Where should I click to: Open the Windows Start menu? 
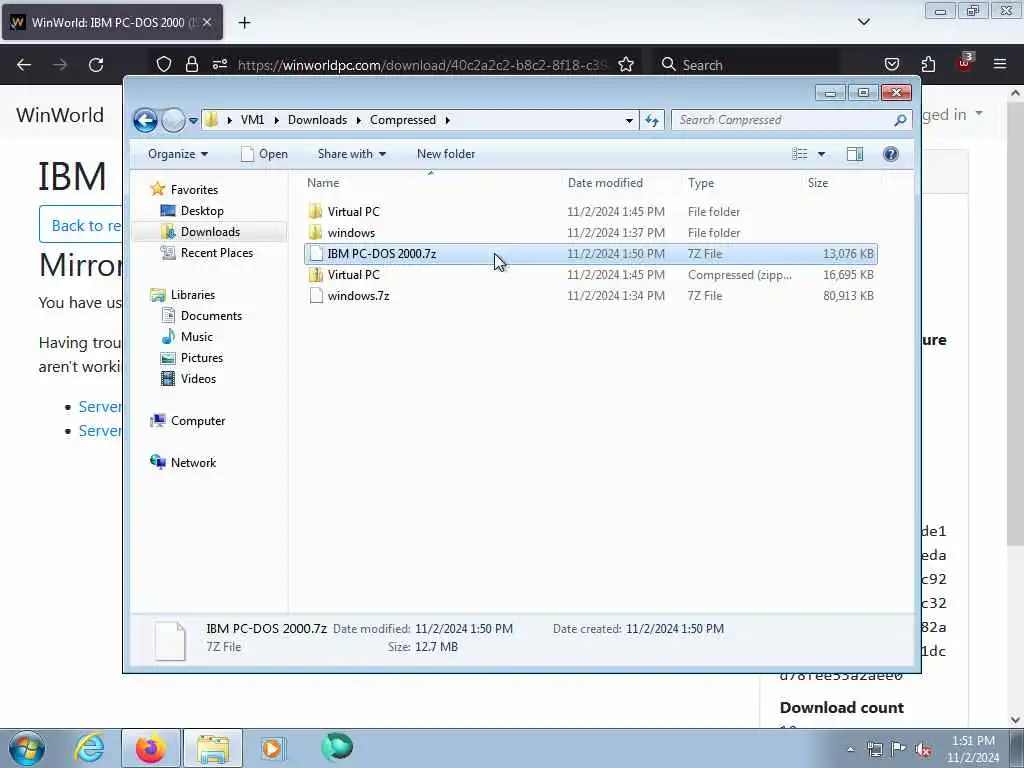tap(26, 748)
